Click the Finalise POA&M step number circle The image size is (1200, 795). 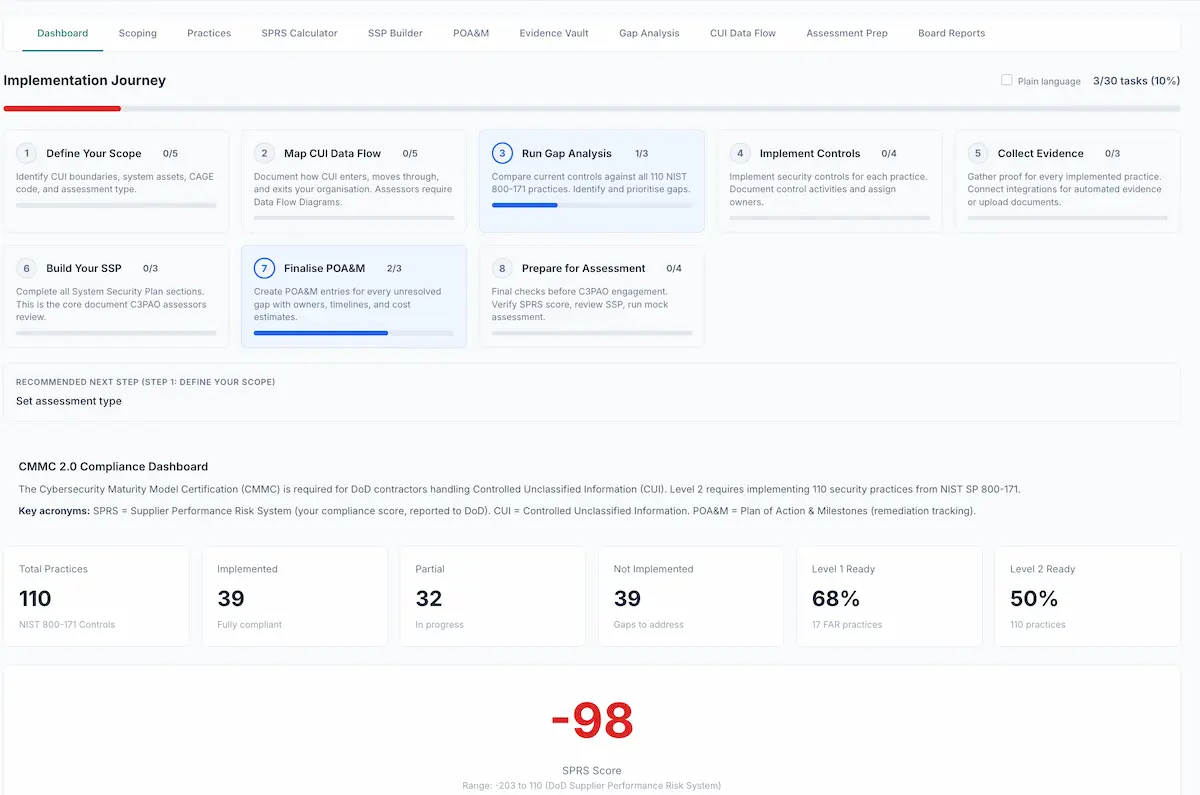tap(264, 268)
